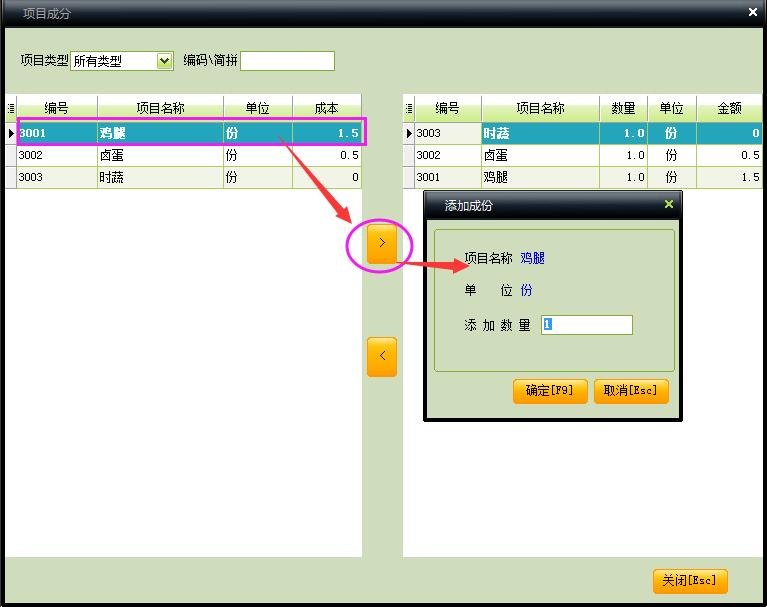The image size is (767, 607).
Task: Click the orange left-arrow remove button
Action: pos(382,357)
